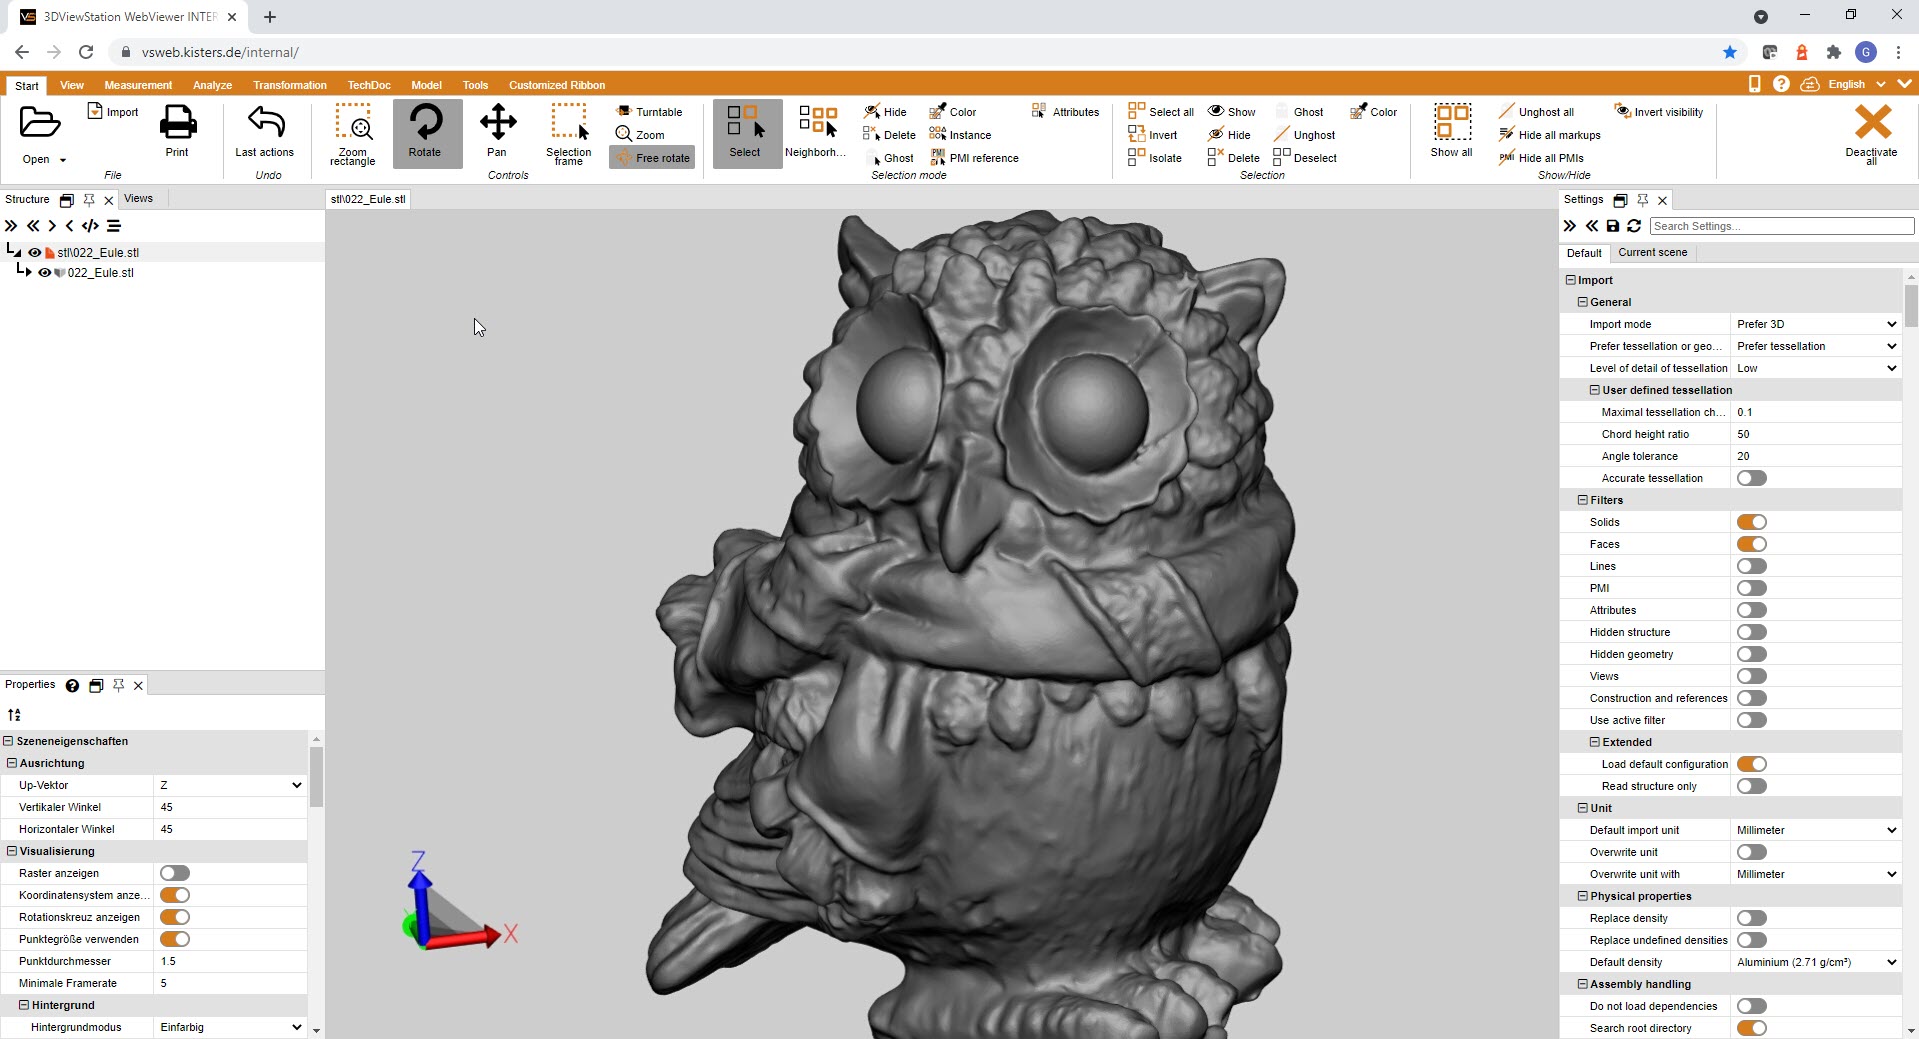
Task: Open a file with the Open folder icon
Action: (x=40, y=123)
